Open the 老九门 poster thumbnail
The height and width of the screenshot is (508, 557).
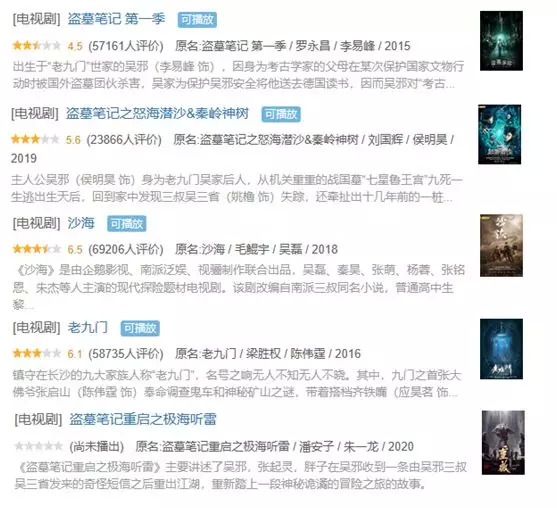click(501, 349)
